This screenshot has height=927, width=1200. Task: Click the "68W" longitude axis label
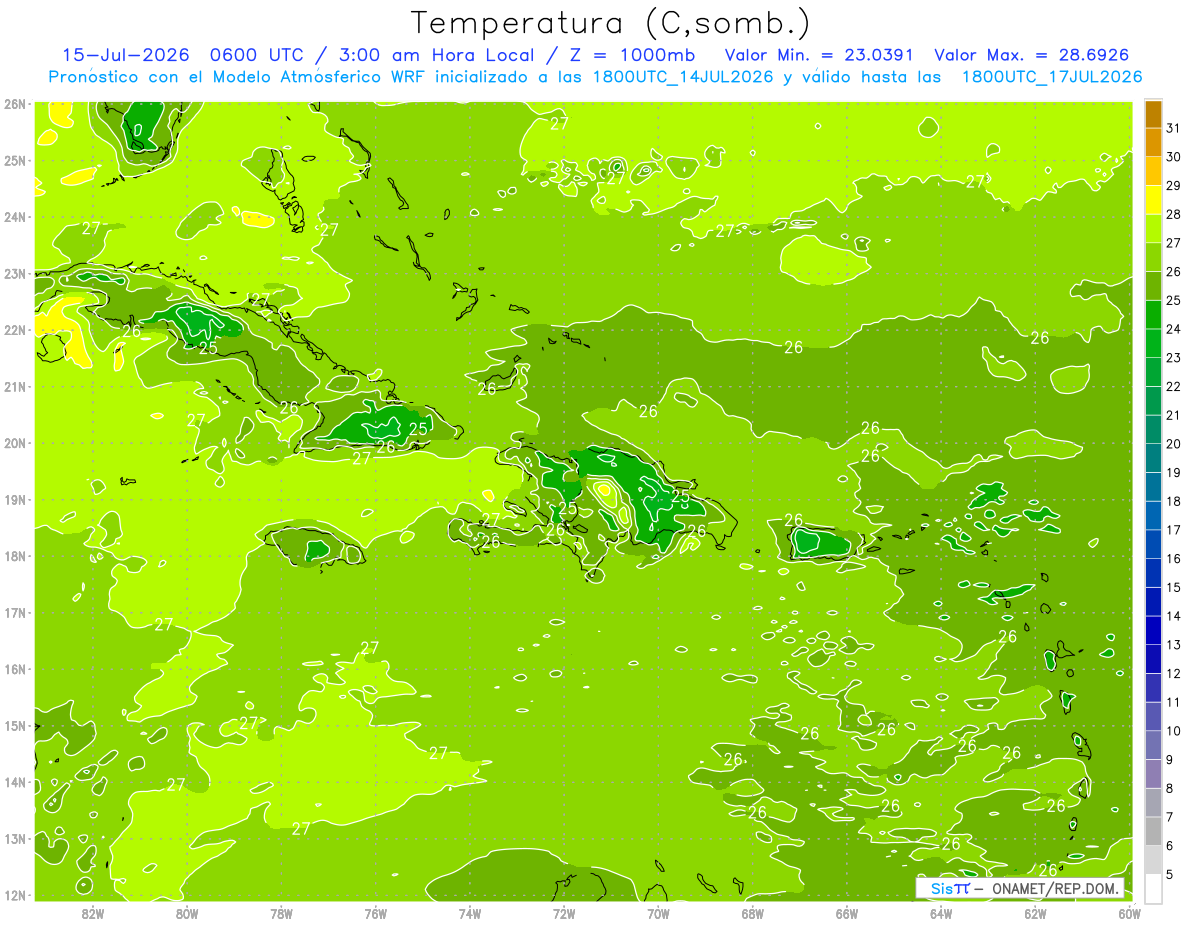click(x=753, y=914)
